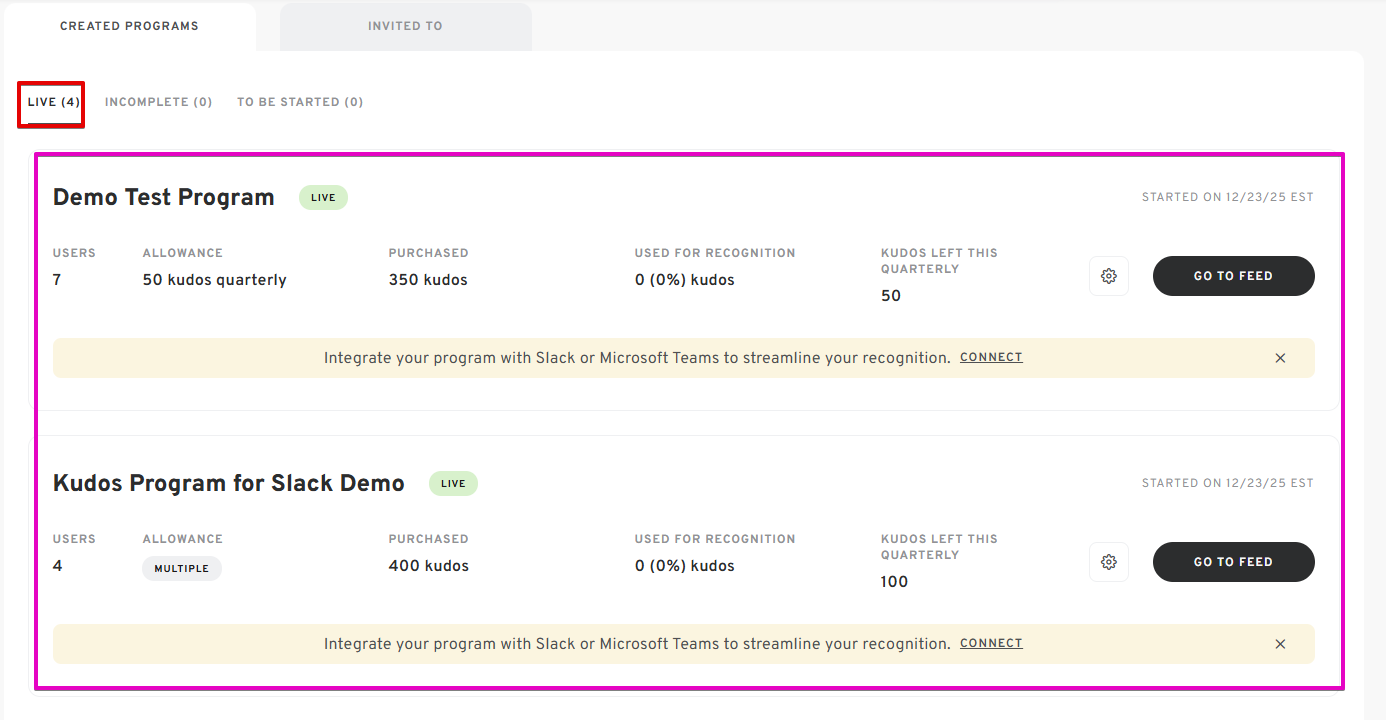Close integration banner under Kudos Program for Slack Demo
1386x720 pixels.
coord(1280,644)
